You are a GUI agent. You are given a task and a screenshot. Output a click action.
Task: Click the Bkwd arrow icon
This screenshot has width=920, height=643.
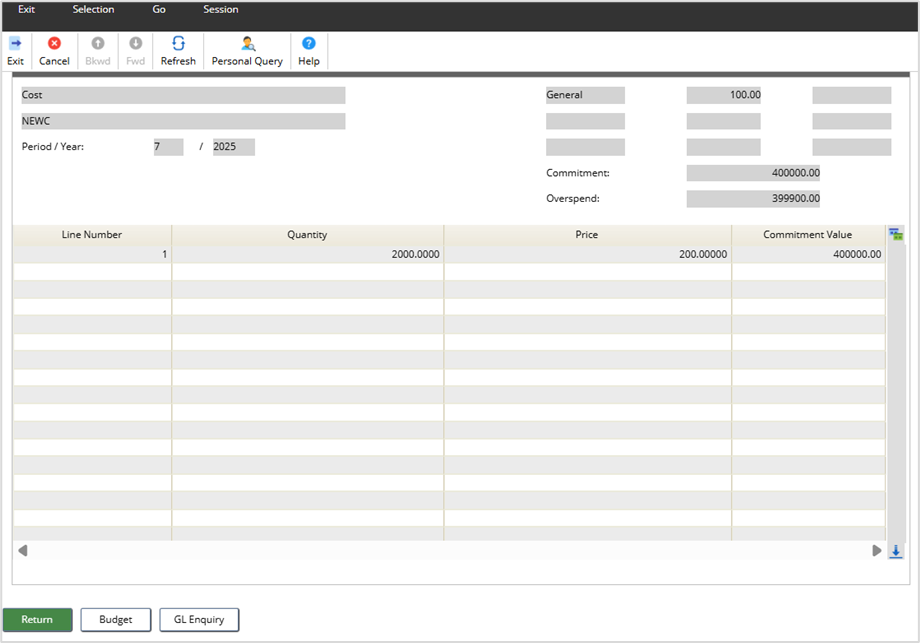(97, 43)
